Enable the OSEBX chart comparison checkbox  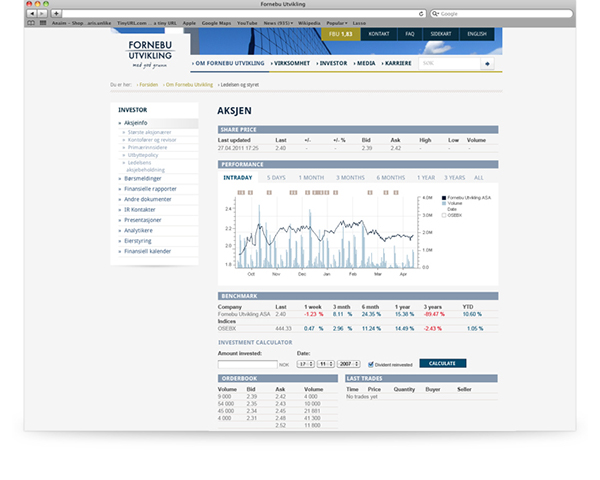pyautogui.click(x=444, y=215)
